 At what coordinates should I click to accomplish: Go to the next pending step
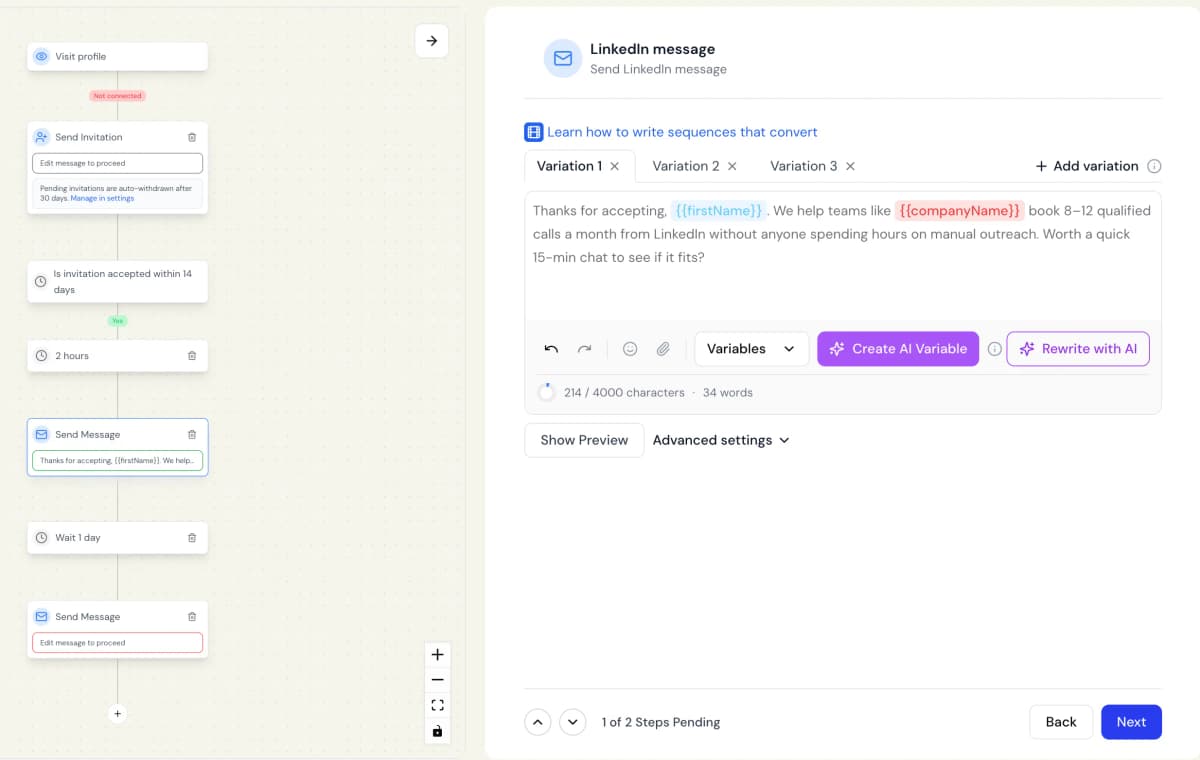coord(572,722)
